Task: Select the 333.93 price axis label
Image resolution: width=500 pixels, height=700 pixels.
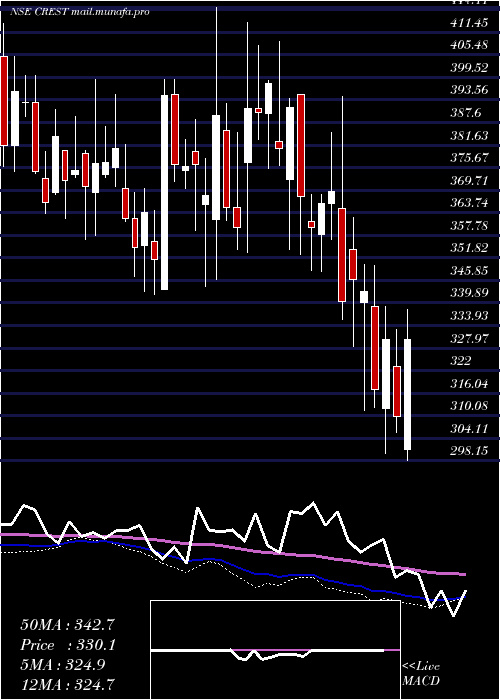Action: [x=469, y=316]
